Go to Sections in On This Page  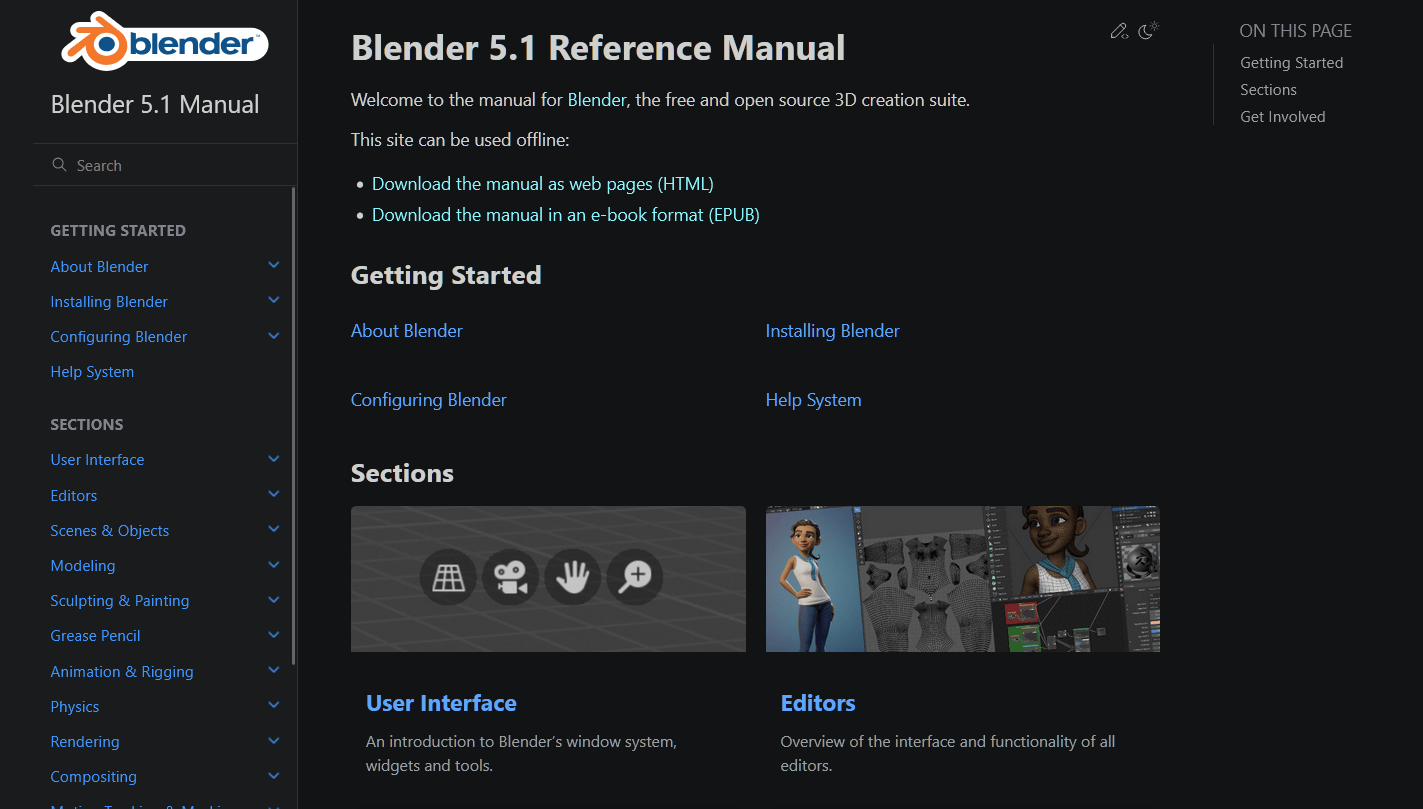tap(1268, 90)
